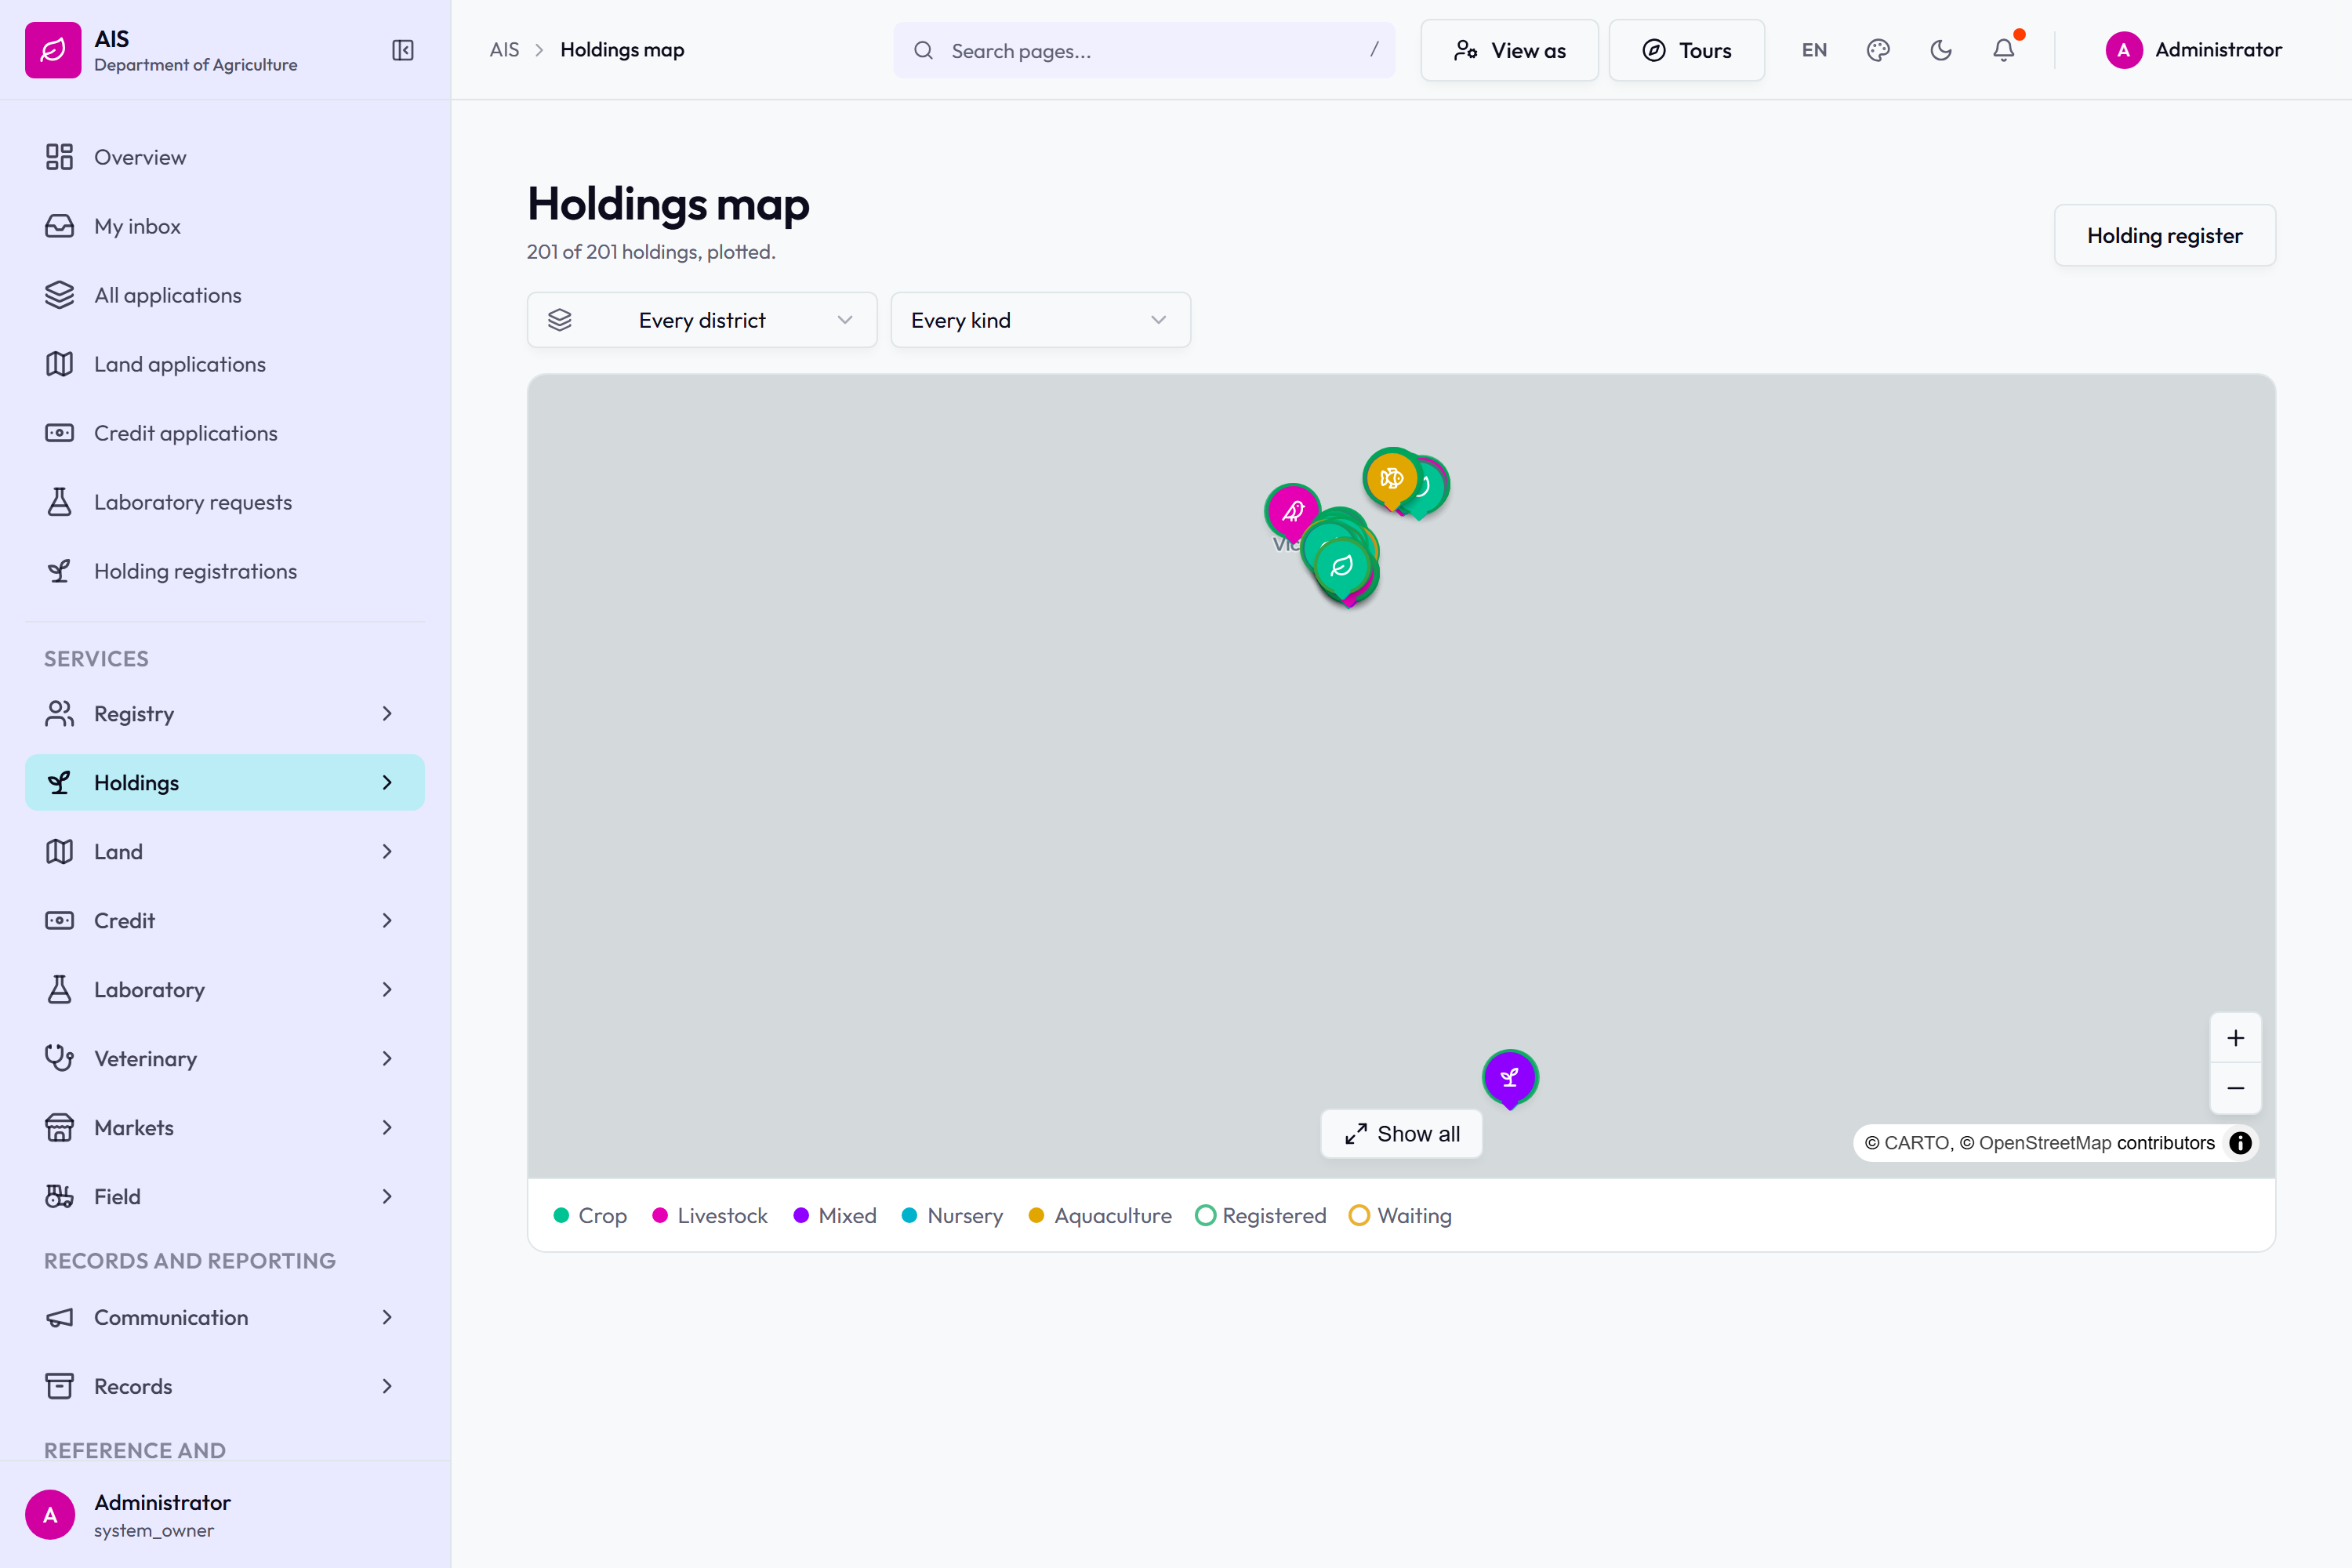2352x1568 pixels.
Task: Open the Tours button
Action: coord(1686,50)
